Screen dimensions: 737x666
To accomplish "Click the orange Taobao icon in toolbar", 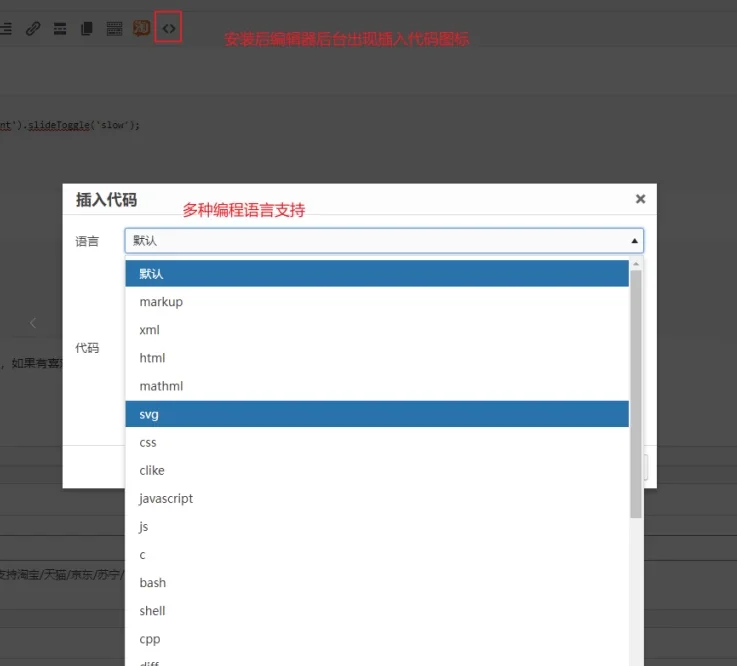I will pos(141,28).
